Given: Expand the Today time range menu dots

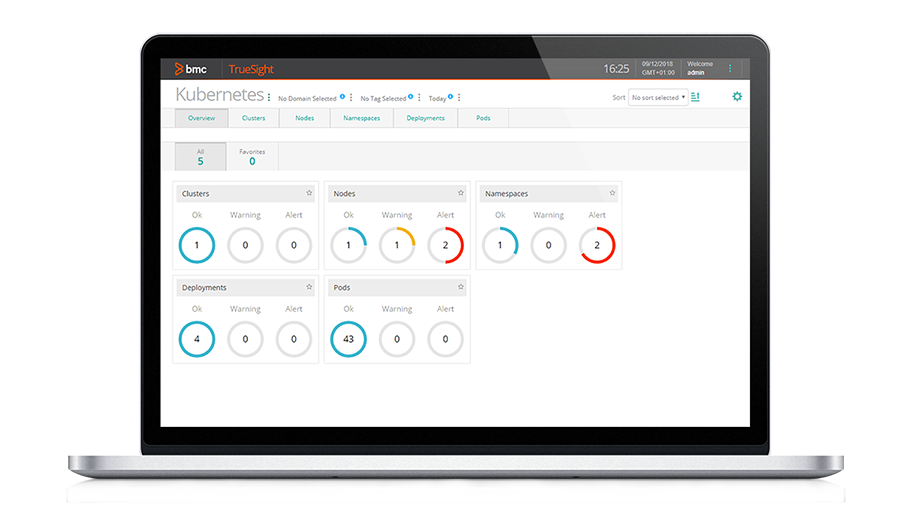Looking at the screenshot, I should coord(459,98).
